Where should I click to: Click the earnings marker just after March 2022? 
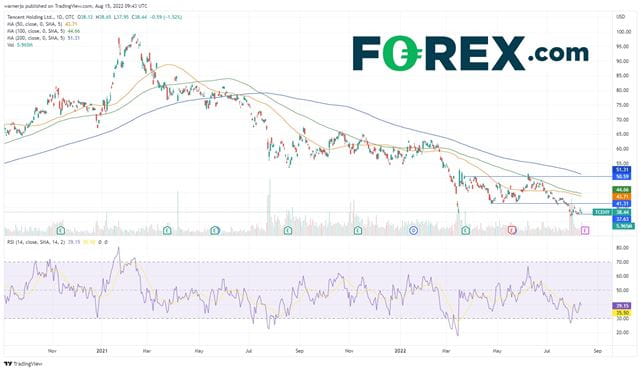pyautogui.click(x=465, y=231)
